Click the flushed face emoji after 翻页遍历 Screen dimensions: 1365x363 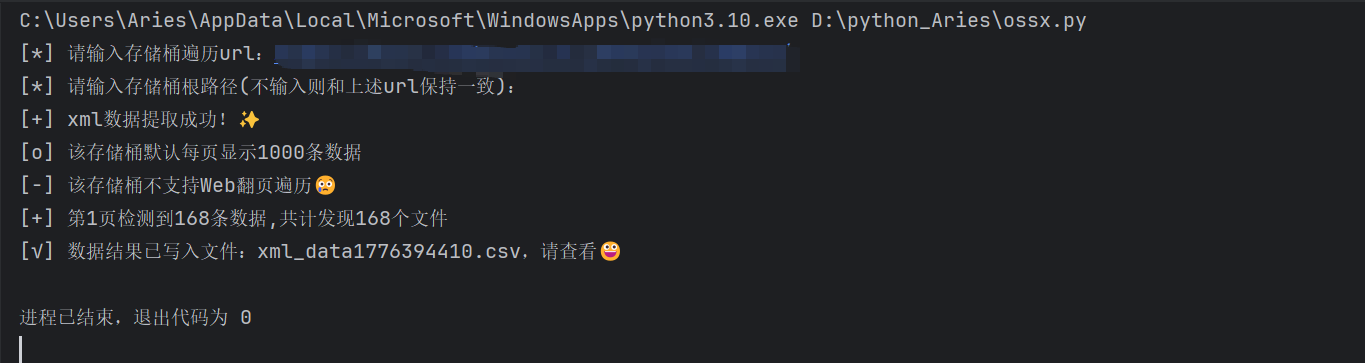(x=325, y=185)
